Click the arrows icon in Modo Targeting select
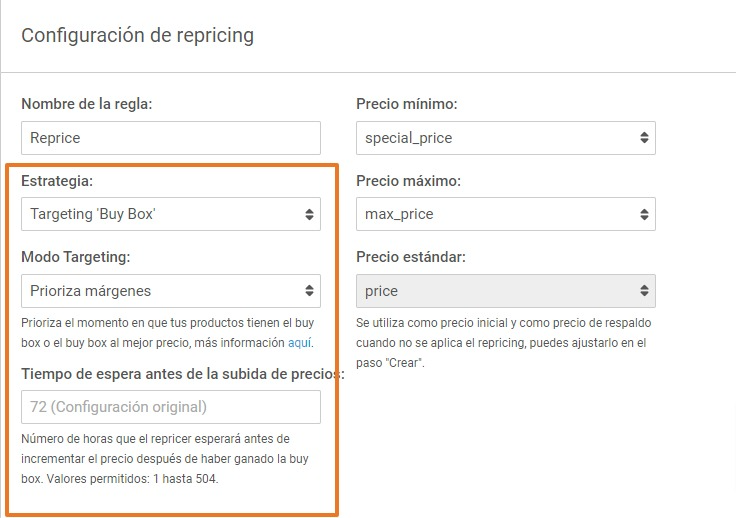The image size is (736, 518). pyautogui.click(x=309, y=290)
